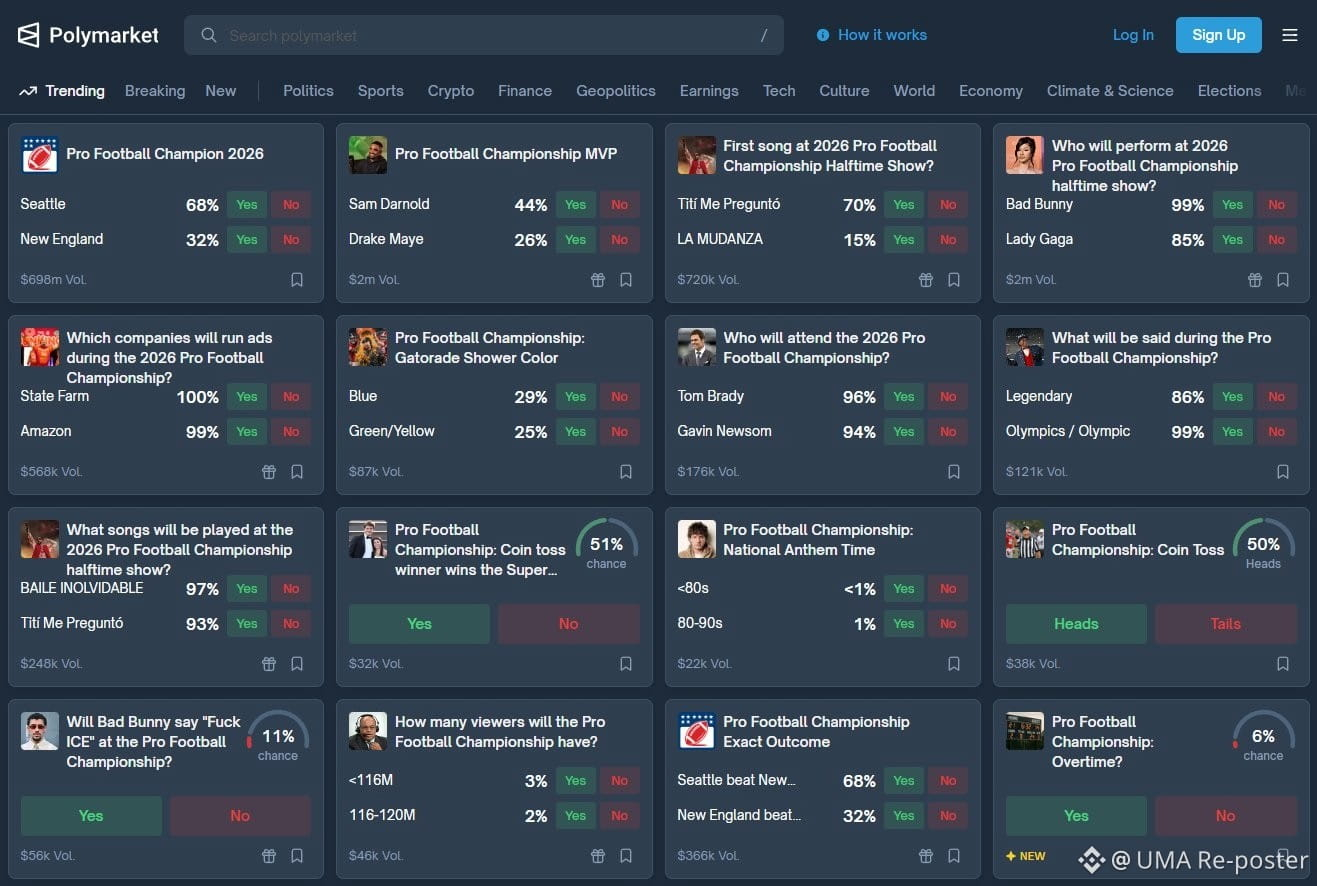The height and width of the screenshot is (886, 1317).
Task: Bookmark the National Anthem Time market
Action: pos(954,664)
